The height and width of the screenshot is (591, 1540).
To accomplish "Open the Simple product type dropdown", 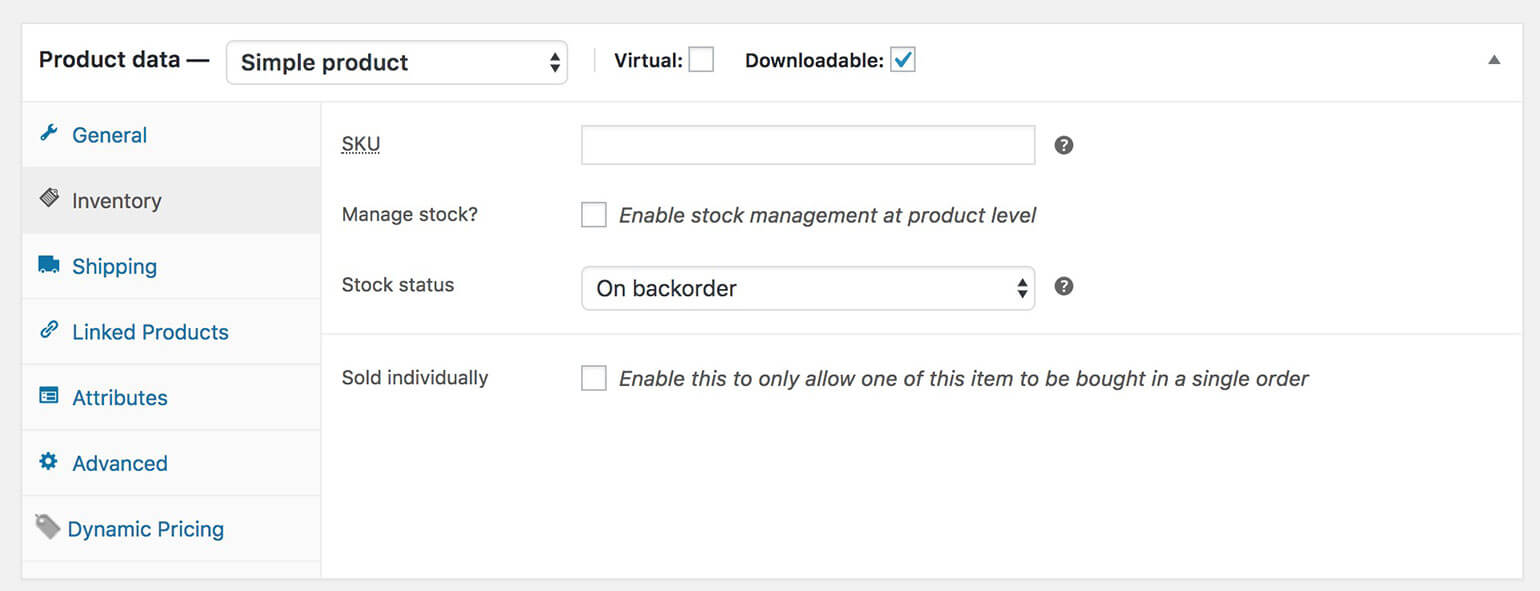I will point(397,62).
